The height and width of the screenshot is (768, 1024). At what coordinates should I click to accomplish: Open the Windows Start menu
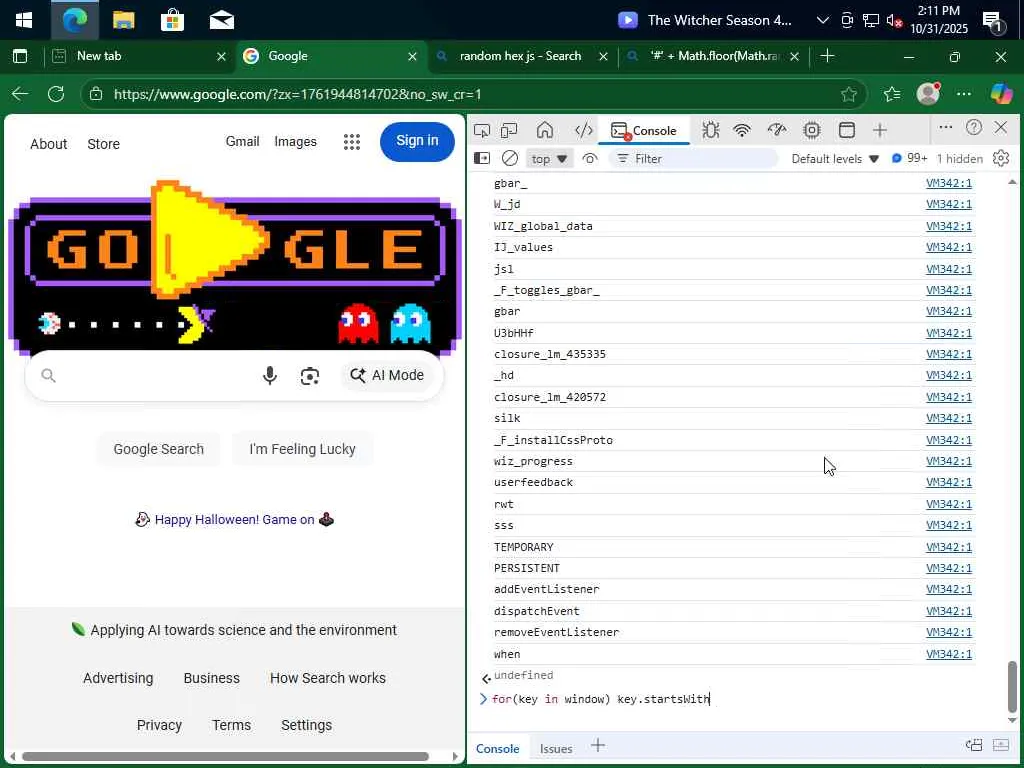(24, 20)
